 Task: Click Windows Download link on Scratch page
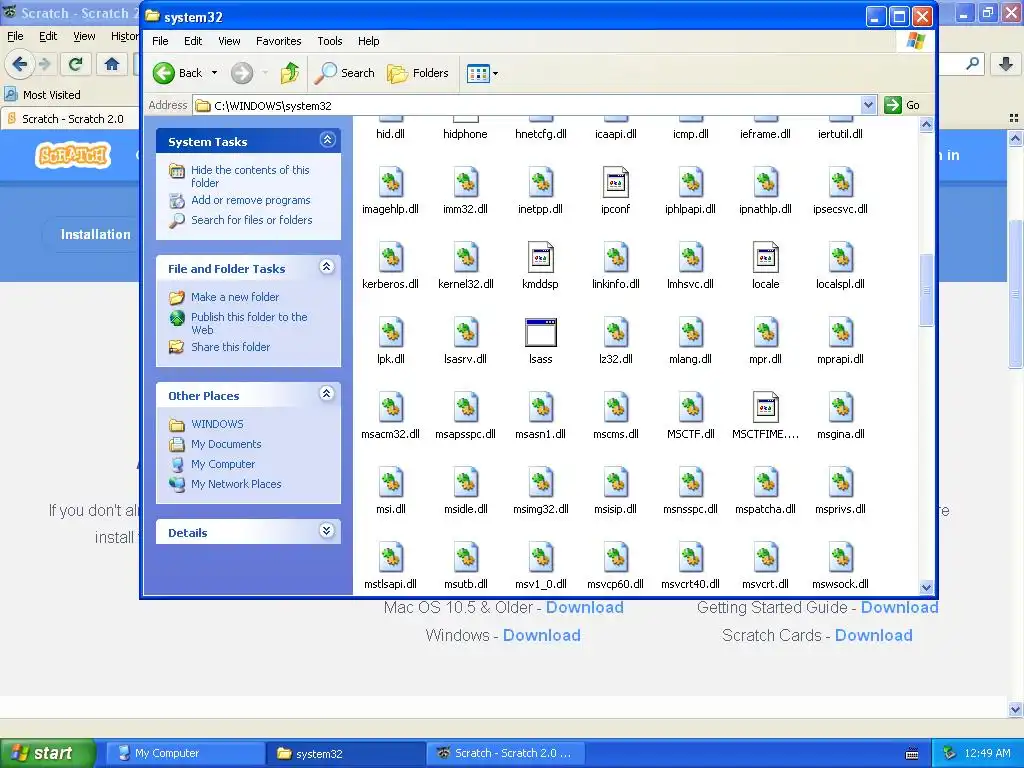point(541,635)
